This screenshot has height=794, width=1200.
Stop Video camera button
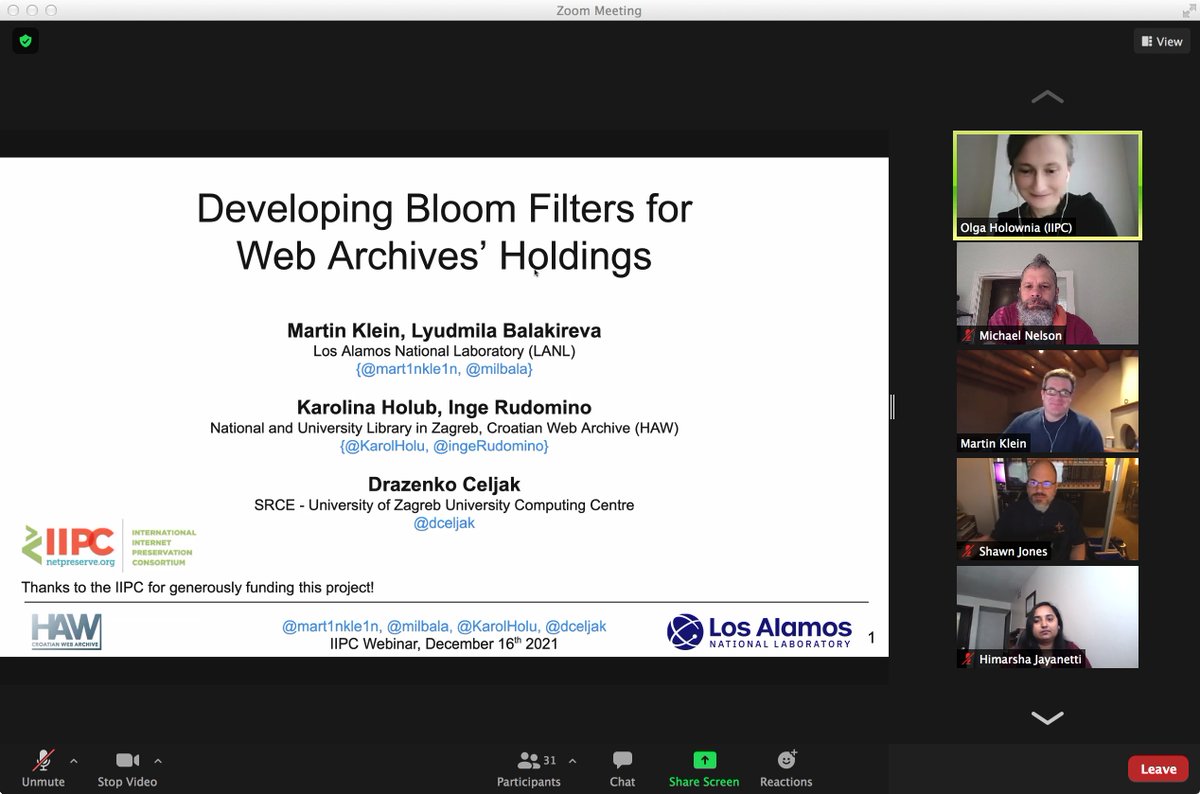click(127, 768)
